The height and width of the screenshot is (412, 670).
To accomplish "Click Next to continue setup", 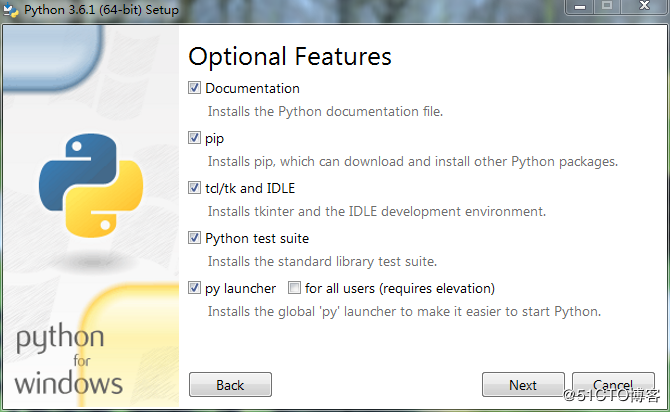I will [x=523, y=385].
